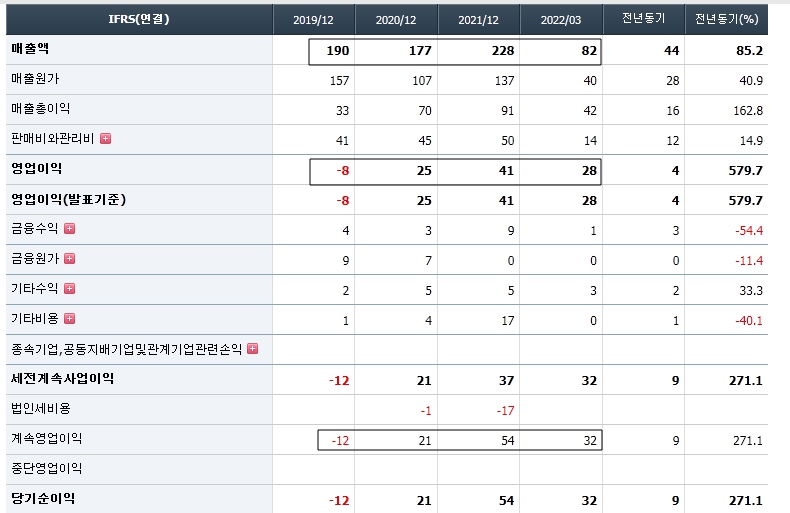Select the 2022/03 column header

click(561, 20)
